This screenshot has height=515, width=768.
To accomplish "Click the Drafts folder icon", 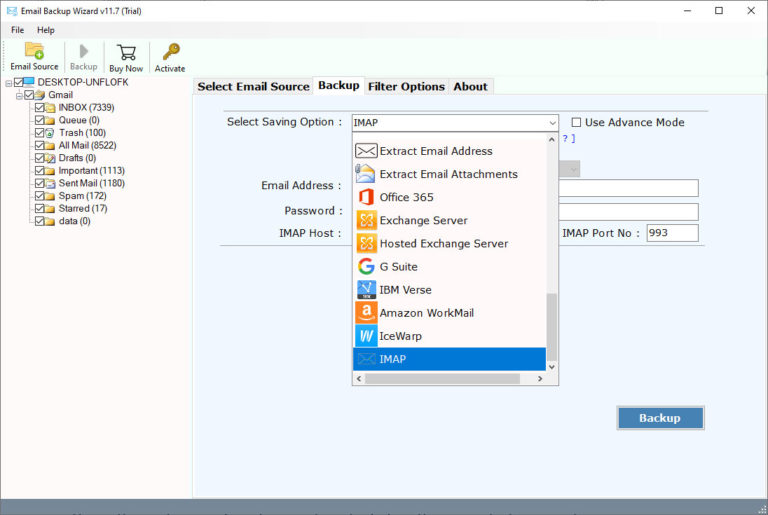I will 50,158.
